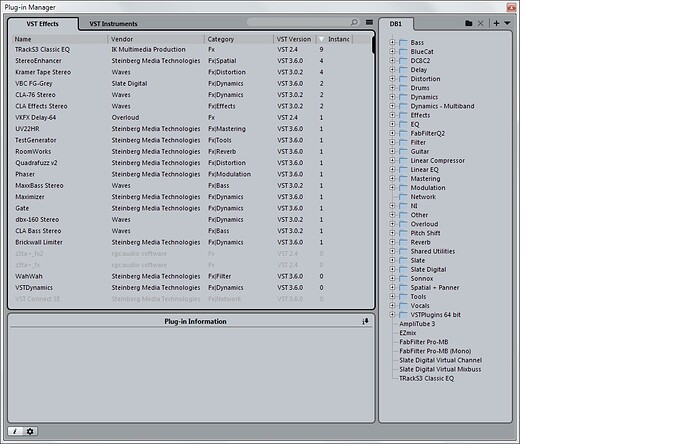Select the Pitch Shift folder
This screenshot has width=690, height=444.
pyautogui.click(x=420, y=233)
